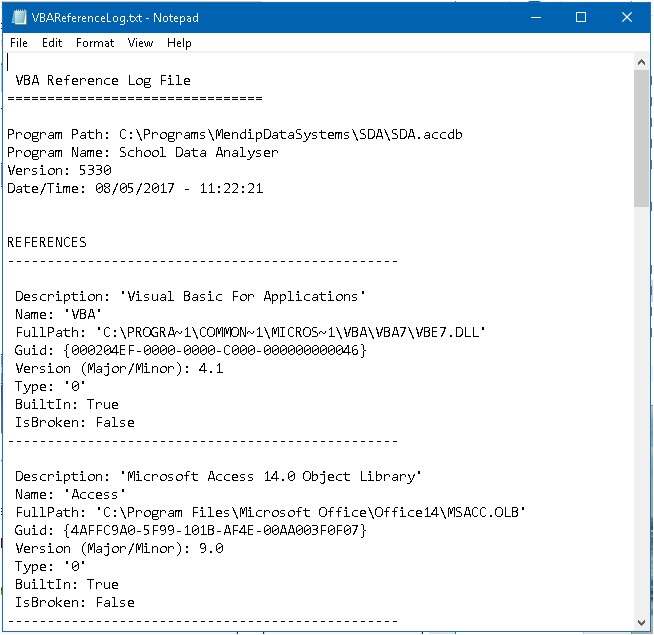
Task: Open the Help menu
Action: 179,43
